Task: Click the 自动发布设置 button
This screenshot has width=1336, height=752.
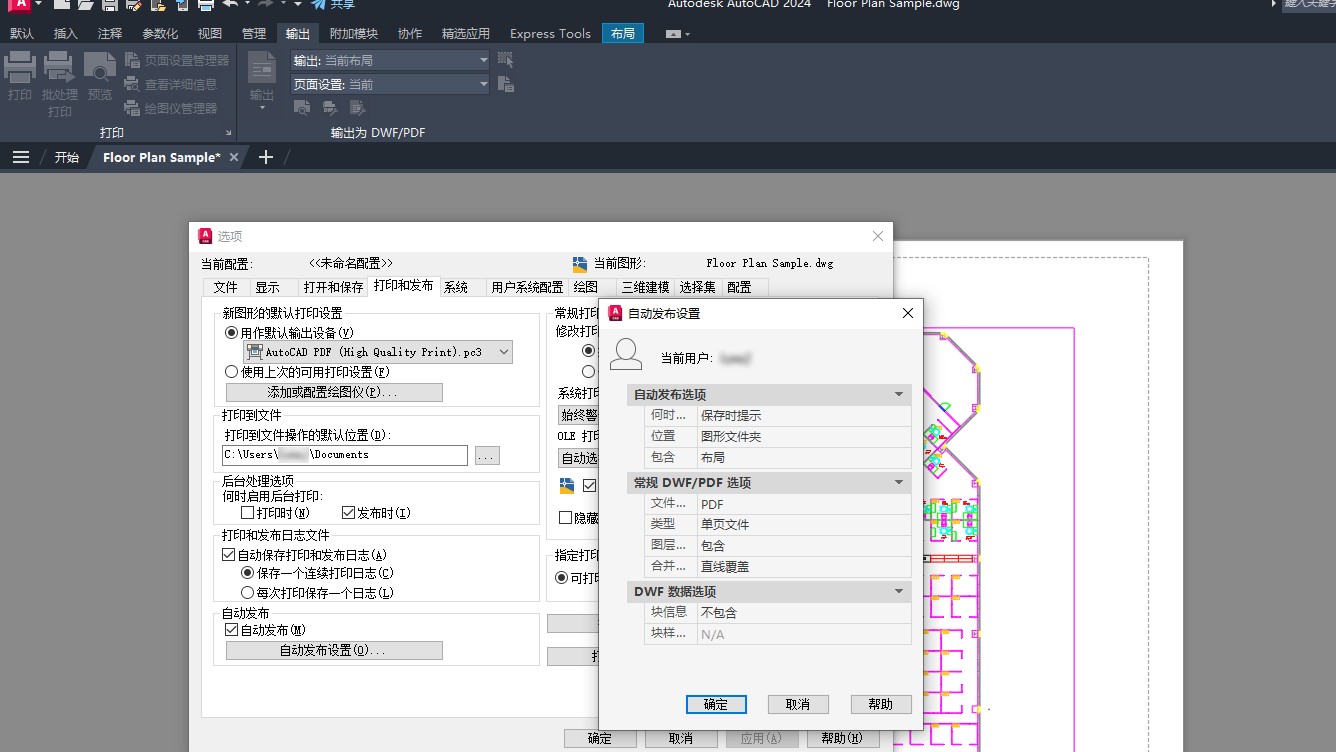Action: coord(334,650)
